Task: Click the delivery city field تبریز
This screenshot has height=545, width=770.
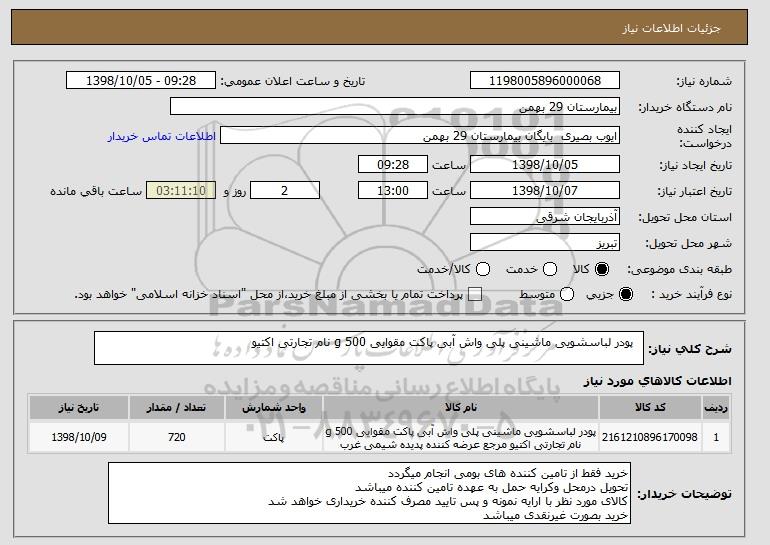Action: (x=545, y=243)
